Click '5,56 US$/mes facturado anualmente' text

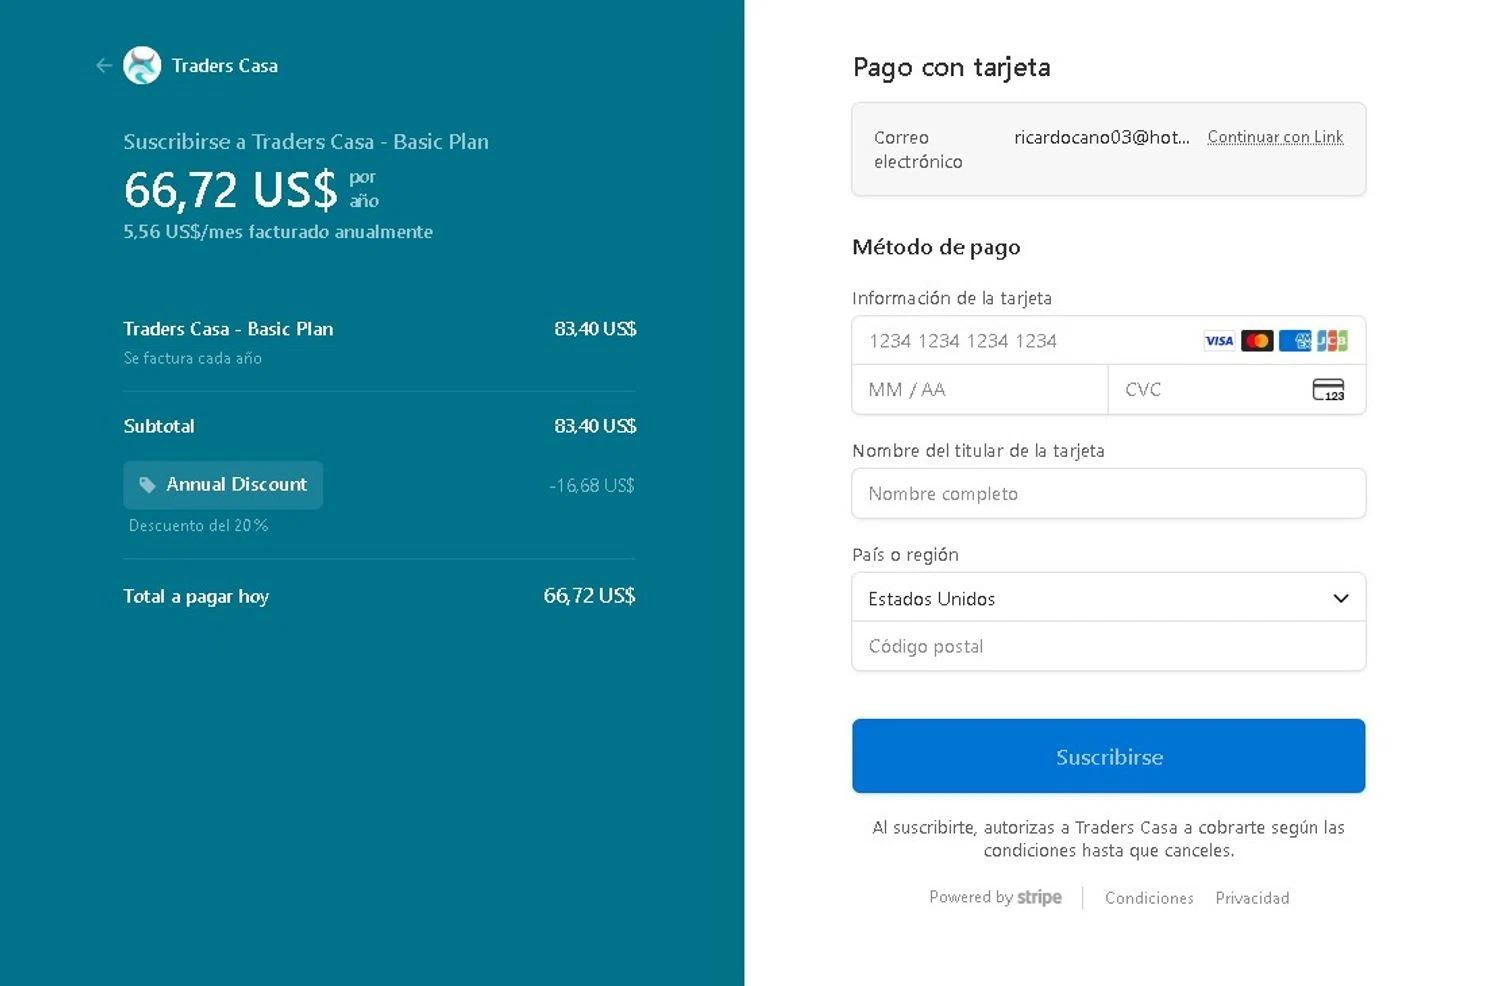(x=278, y=232)
